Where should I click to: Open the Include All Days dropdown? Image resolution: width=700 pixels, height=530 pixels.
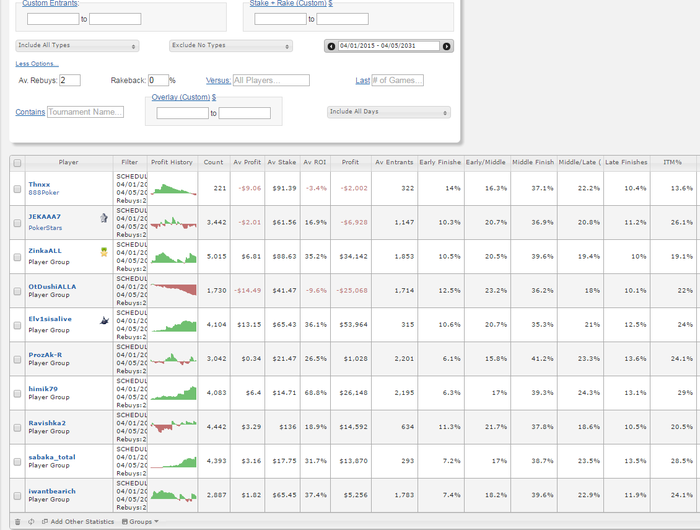tap(388, 112)
